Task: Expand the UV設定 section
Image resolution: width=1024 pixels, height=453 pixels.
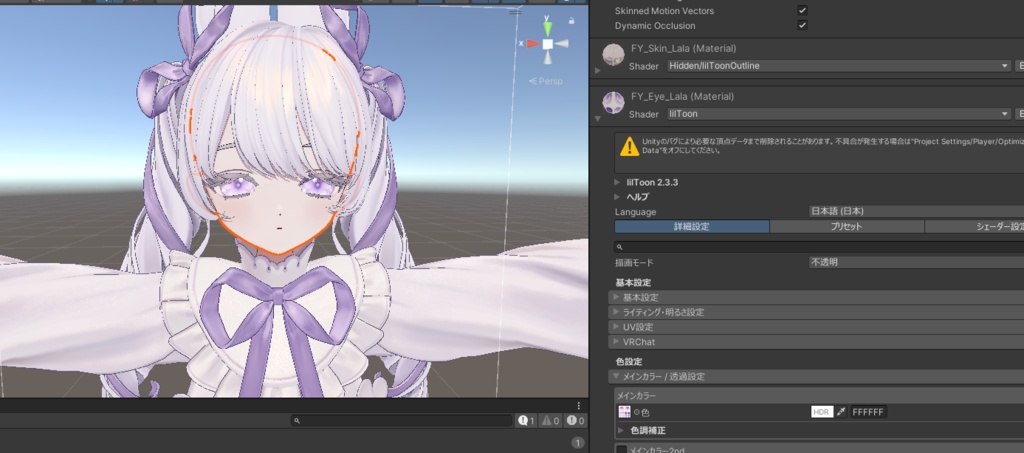Action: (x=816, y=327)
